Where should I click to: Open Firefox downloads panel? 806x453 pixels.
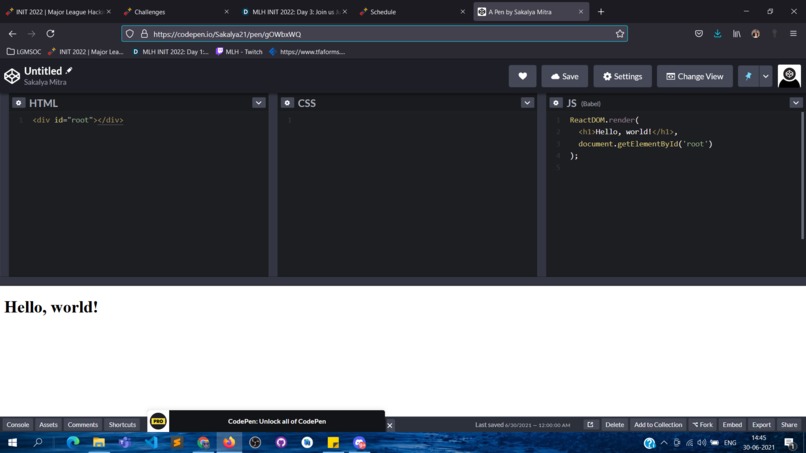pyautogui.click(x=717, y=33)
